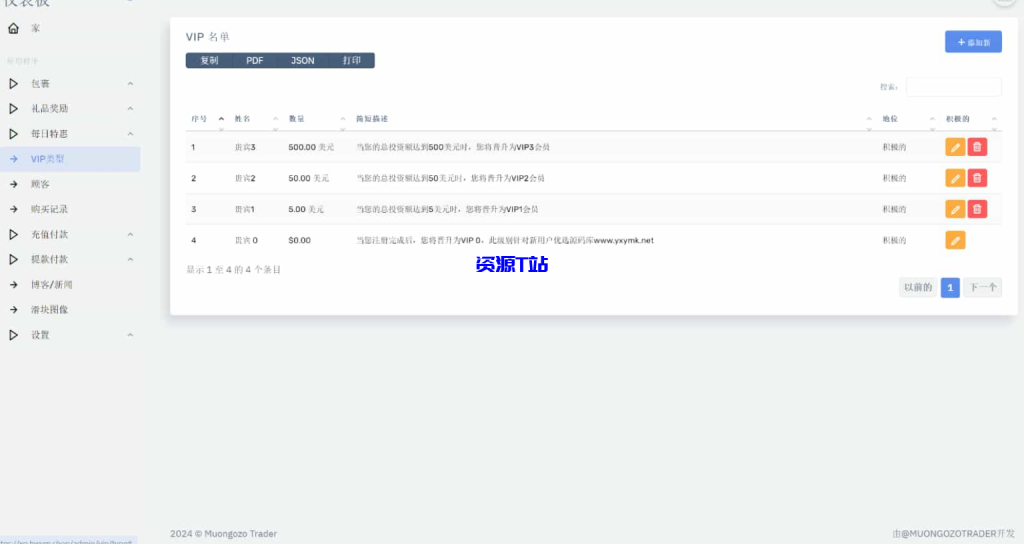This screenshot has width=1024, height=544.
Task: Delete the 贵宾1 row with trash icon
Action: [x=977, y=209]
